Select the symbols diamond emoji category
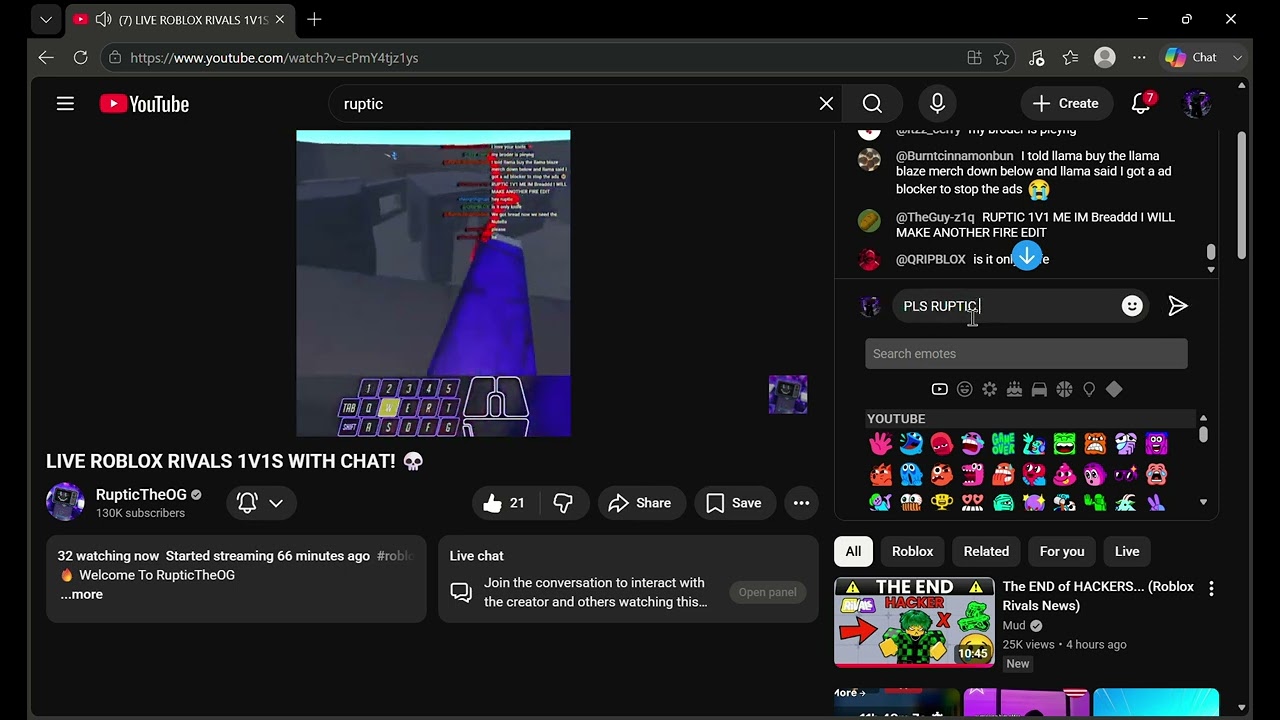Screen dimensions: 1280x720 pos(1114,389)
